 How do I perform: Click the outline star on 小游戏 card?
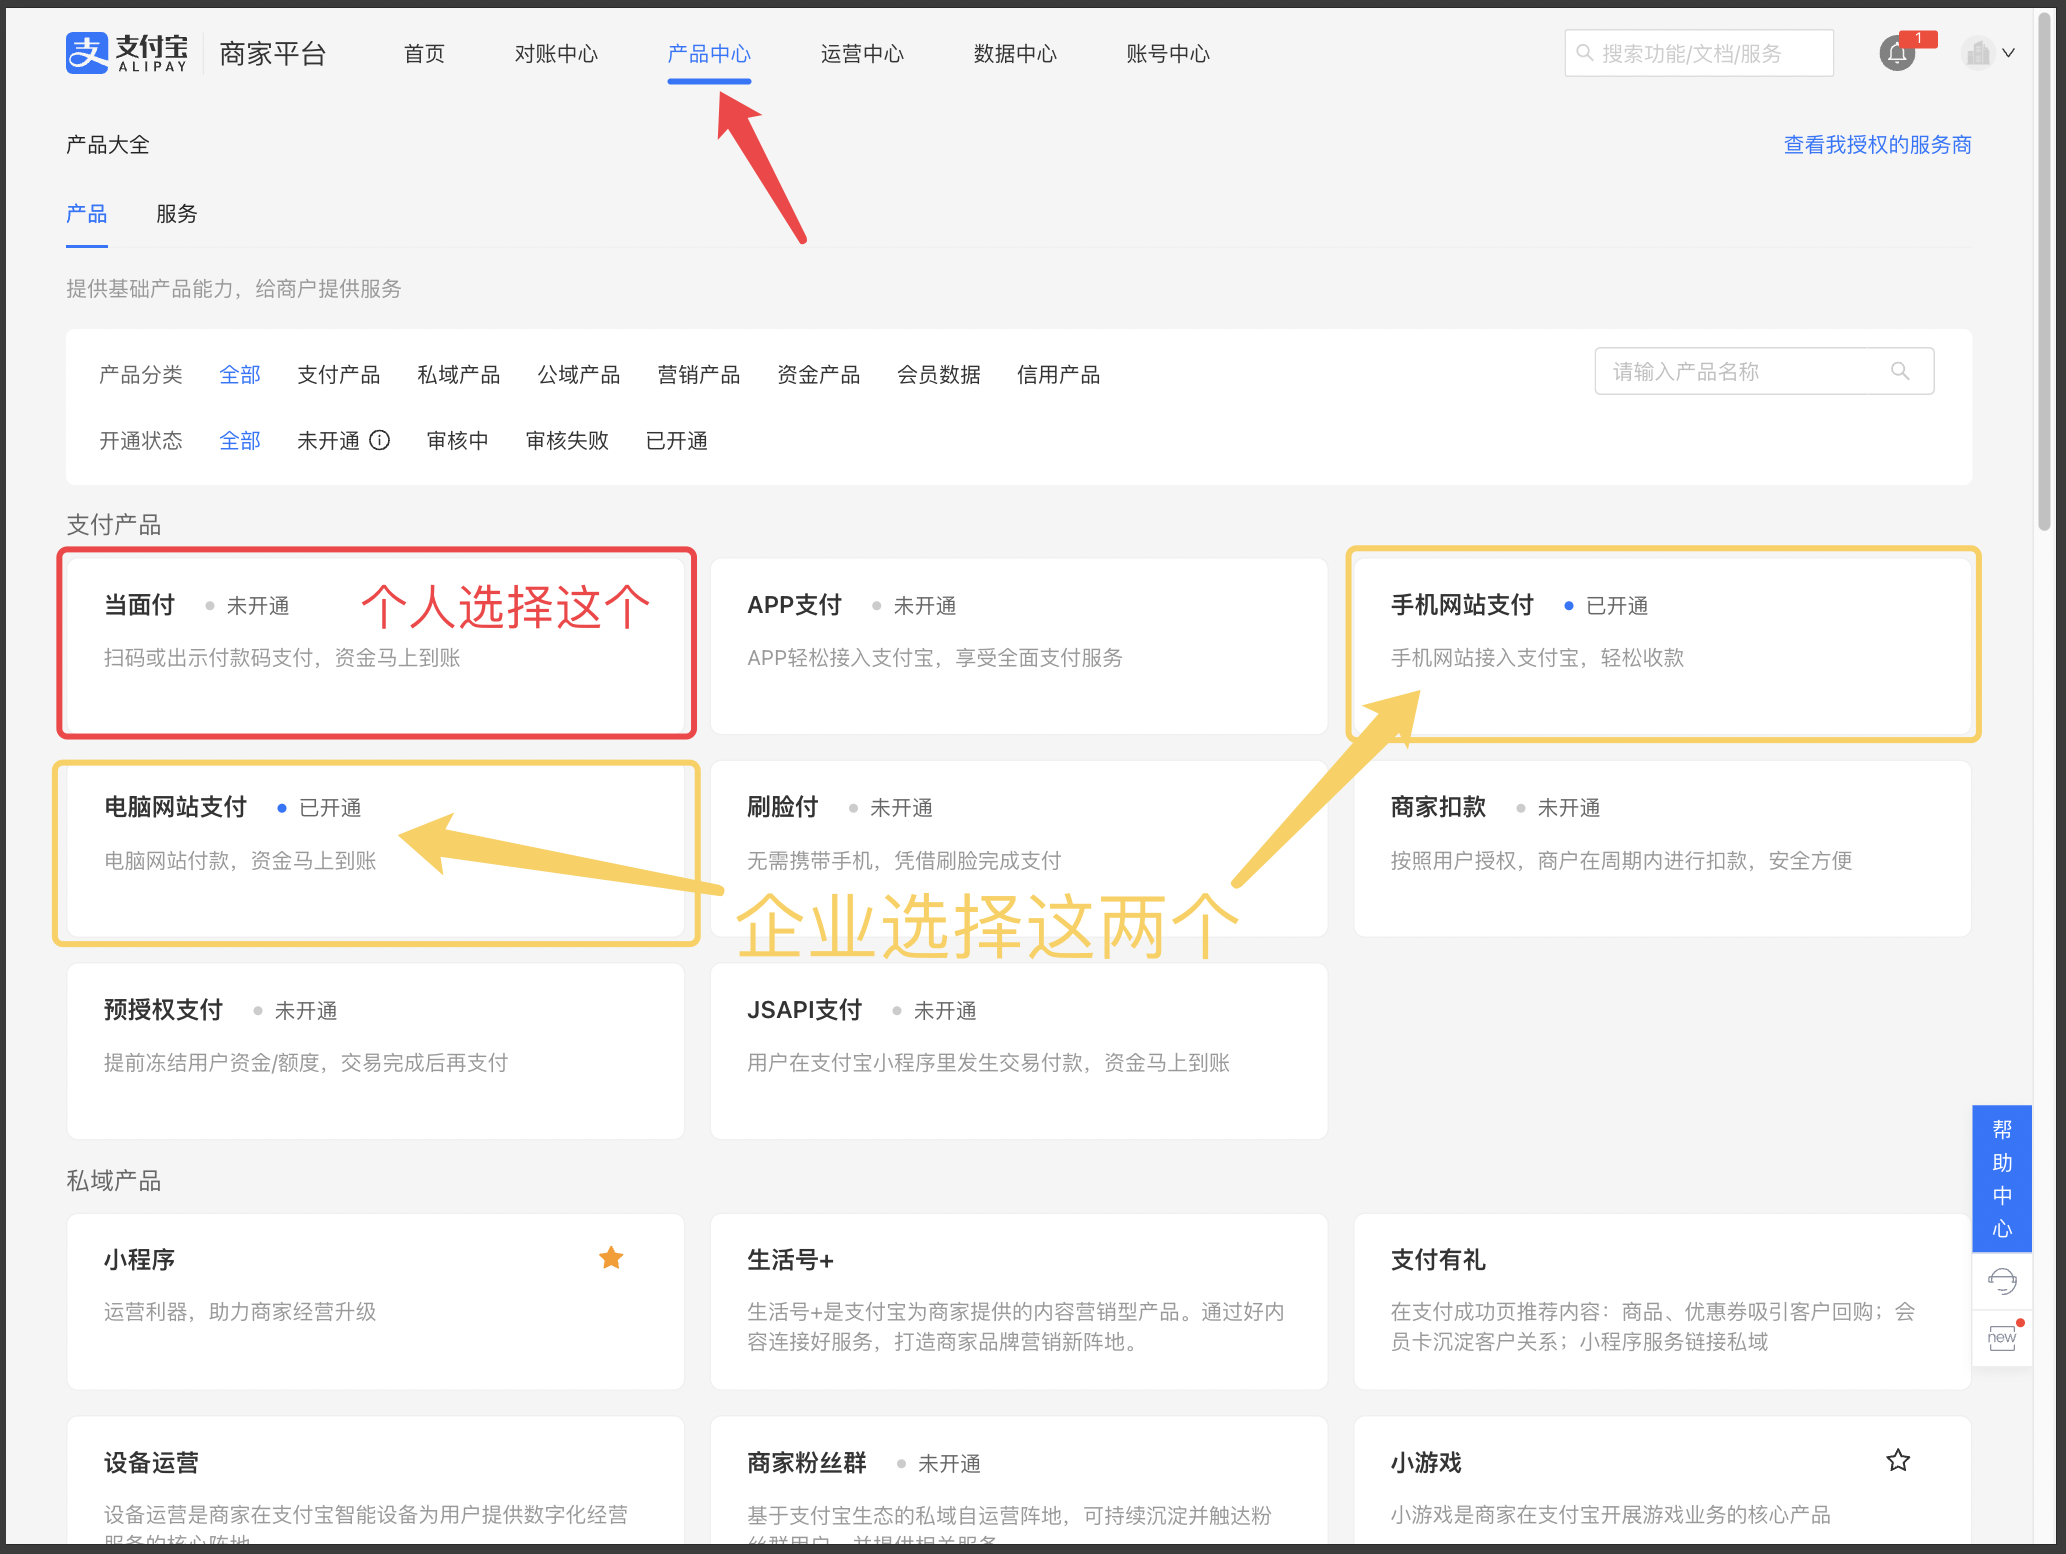(1898, 1461)
